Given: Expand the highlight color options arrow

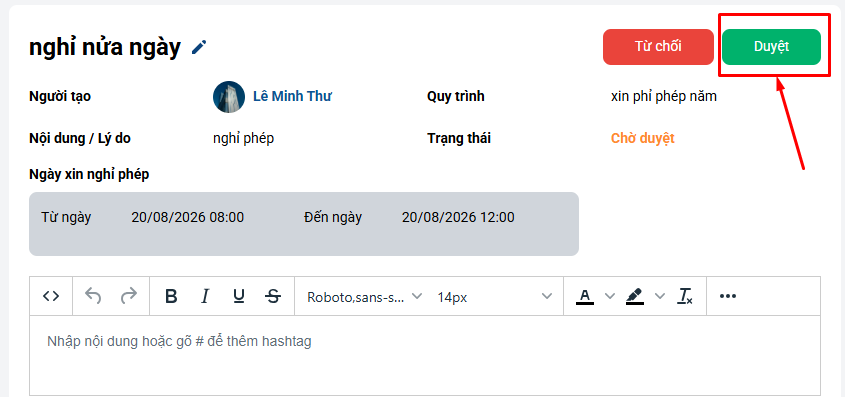Looking at the screenshot, I should coord(660,296).
